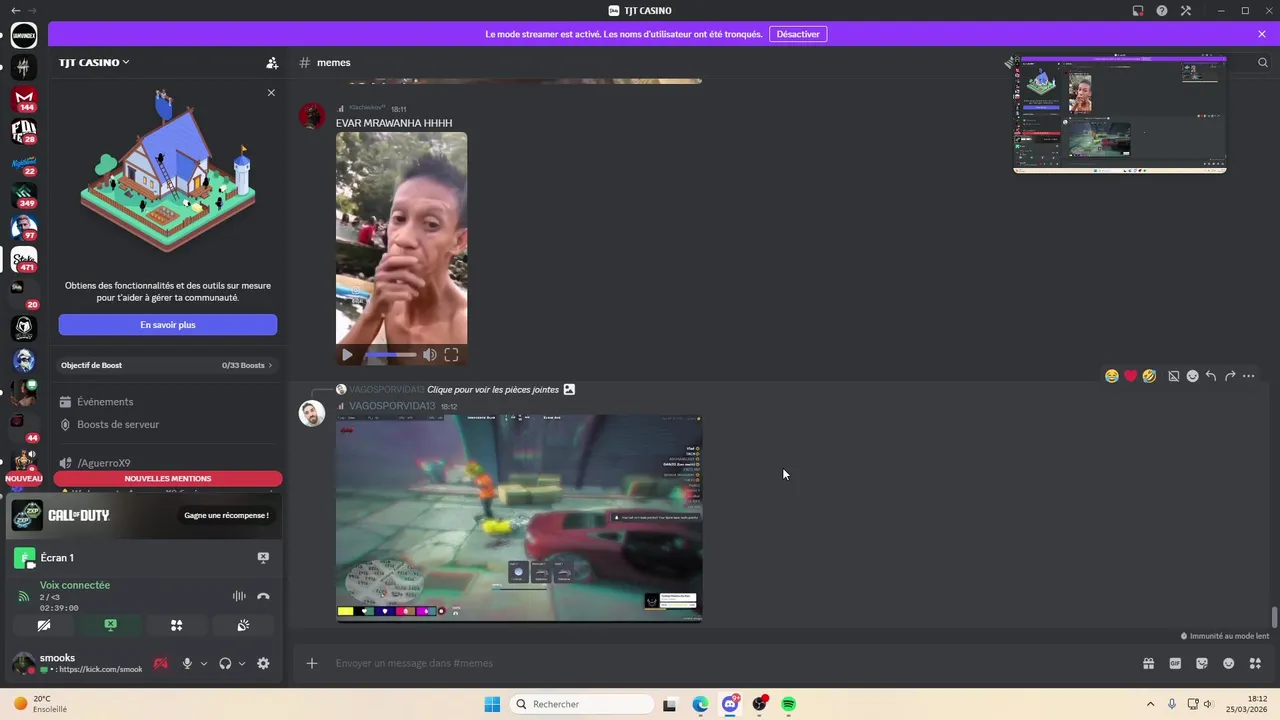The width and height of the screenshot is (1280, 720).
Task: Click the Windows Start button
Action: [492, 704]
